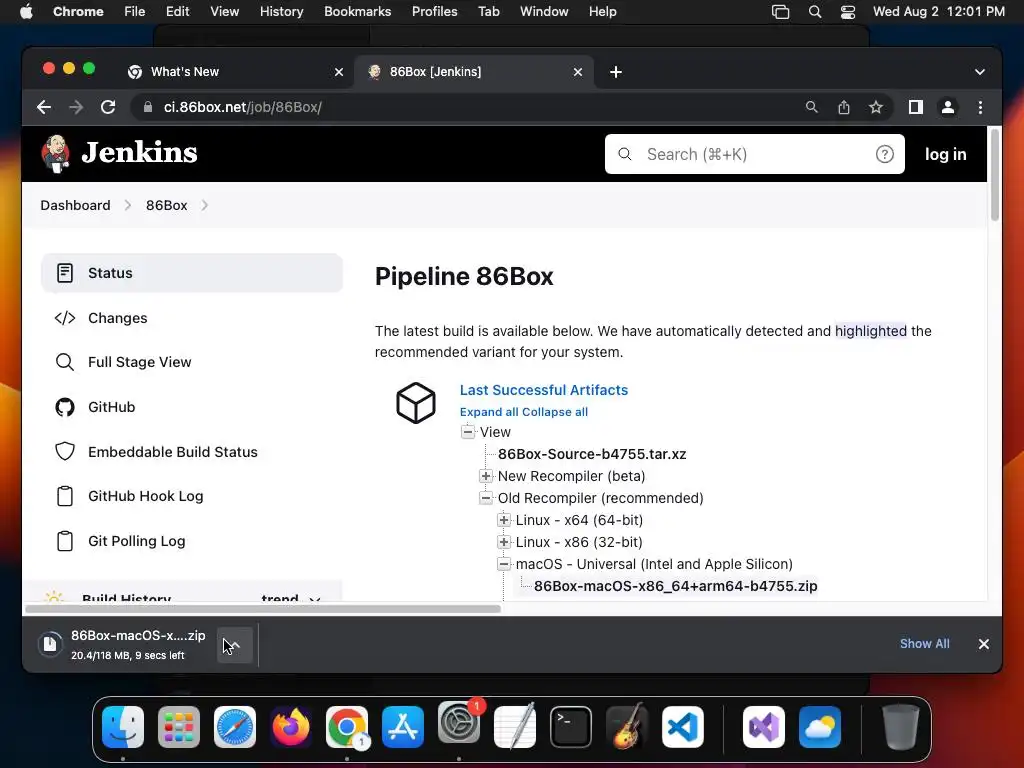1024x768 pixels.
Task: Download 86Box-Source-b4755.tar.xz
Action: [x=592, y=454]
